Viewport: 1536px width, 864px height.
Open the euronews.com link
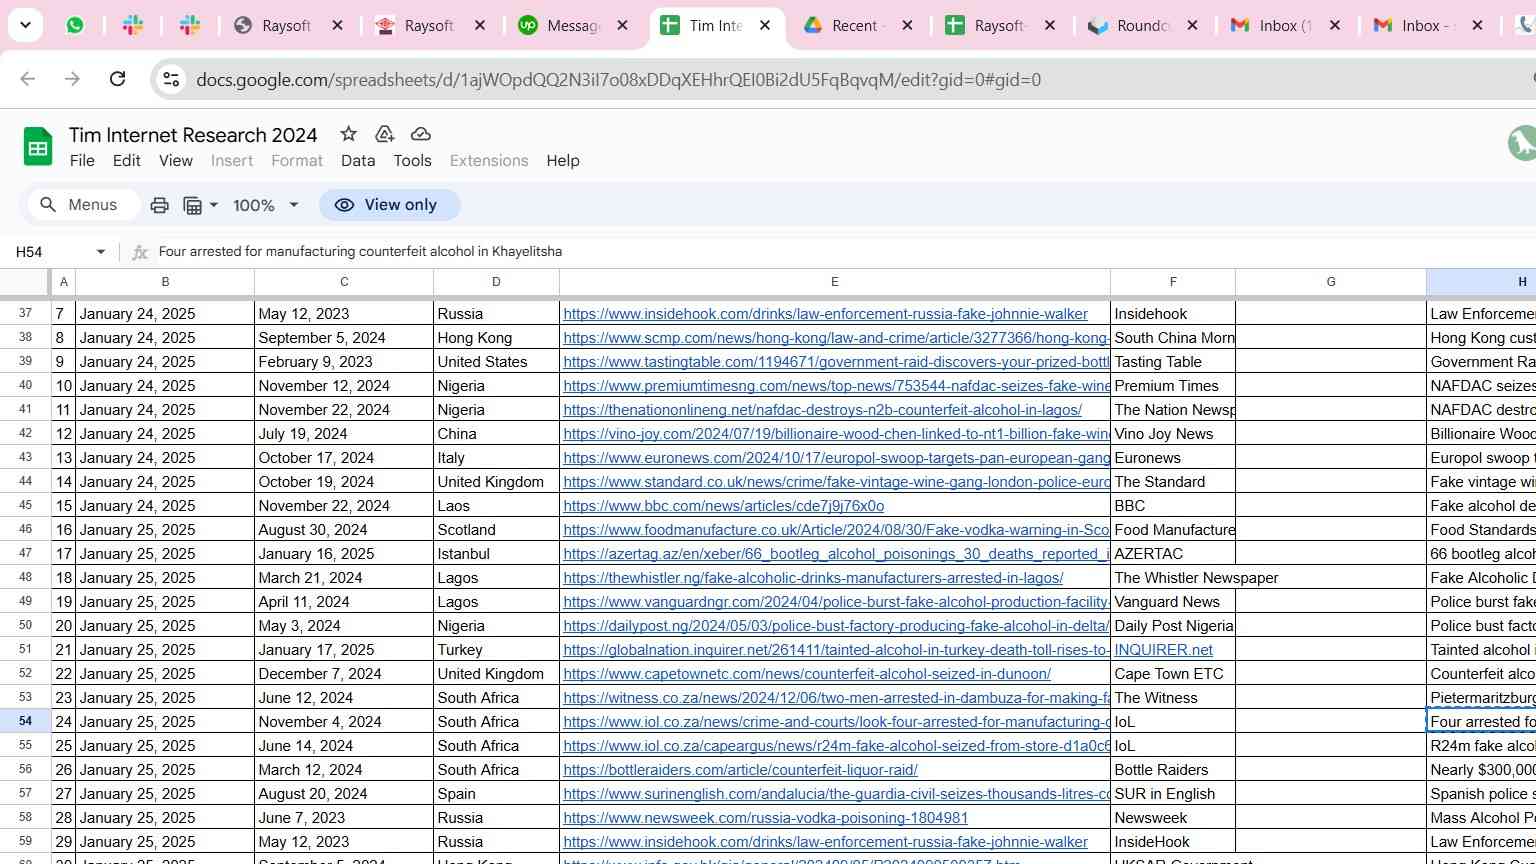point(836,458)
